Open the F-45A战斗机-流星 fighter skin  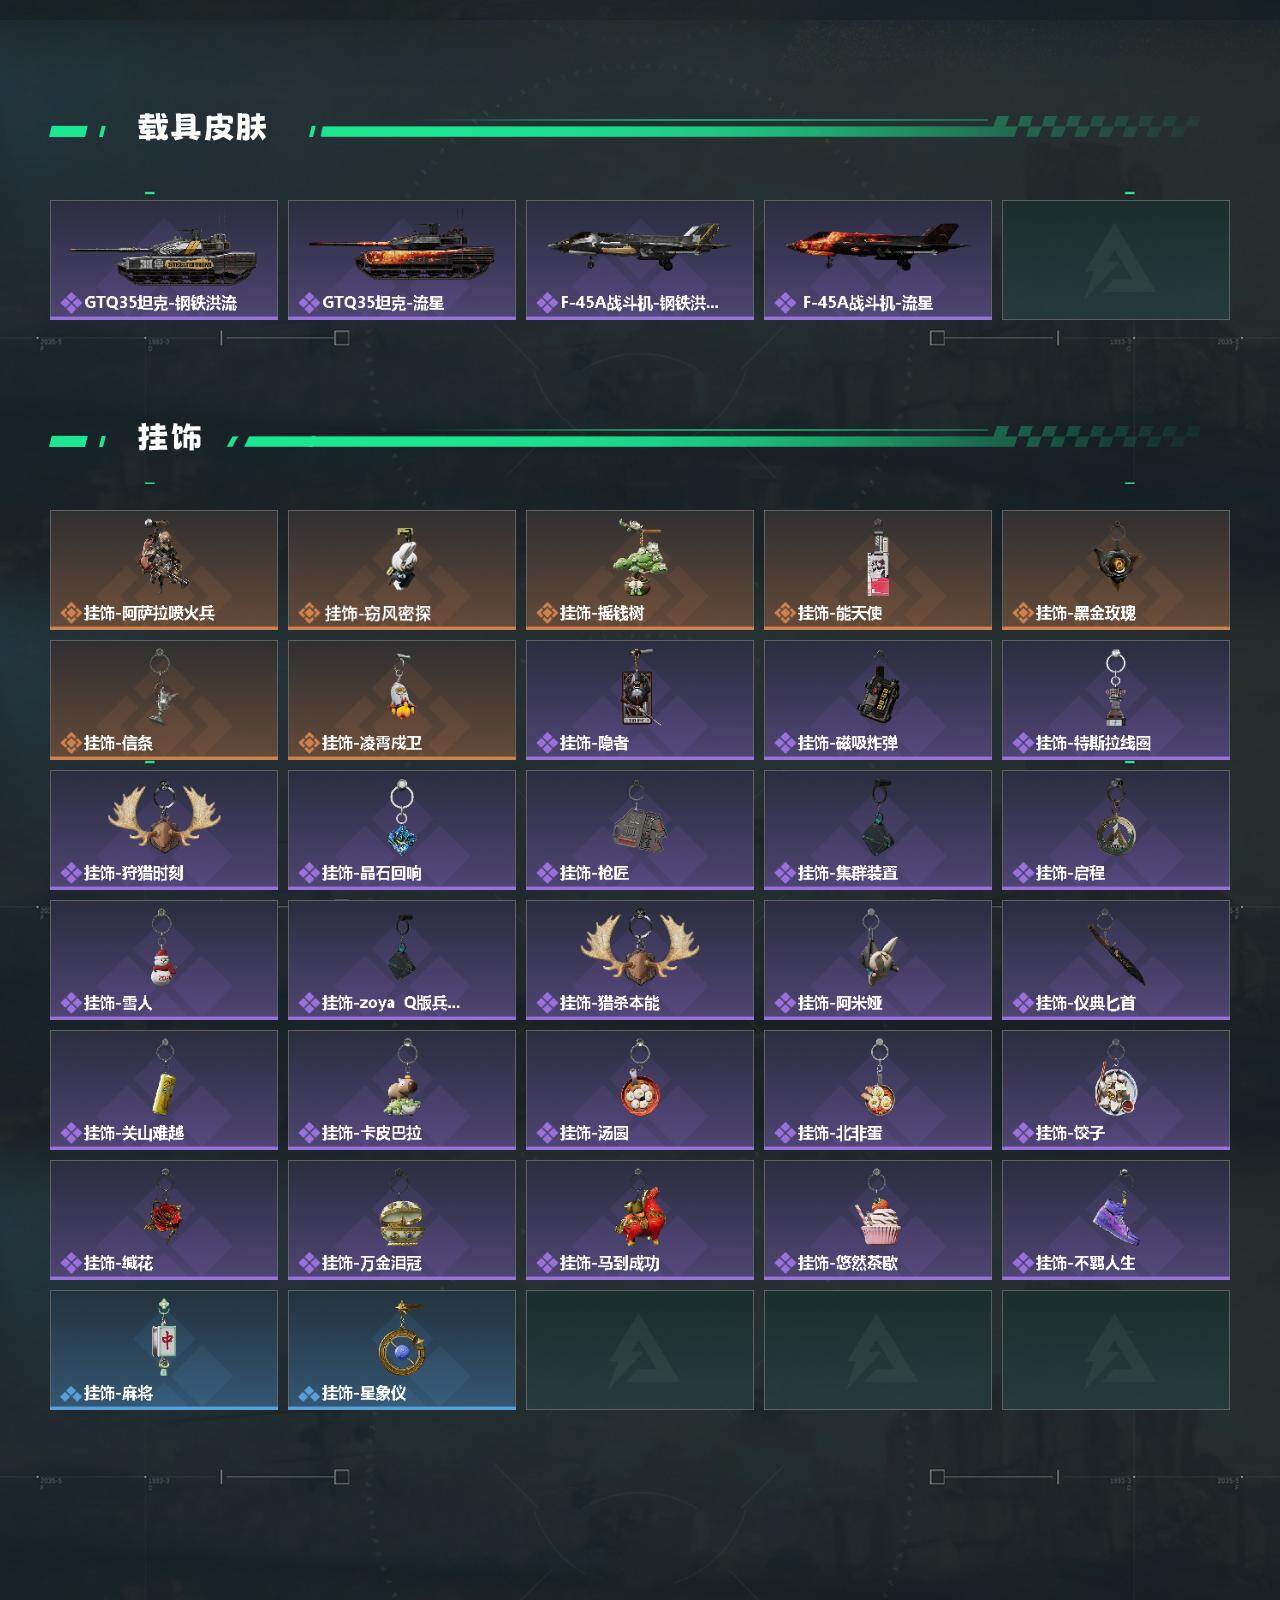click(878, 260)
